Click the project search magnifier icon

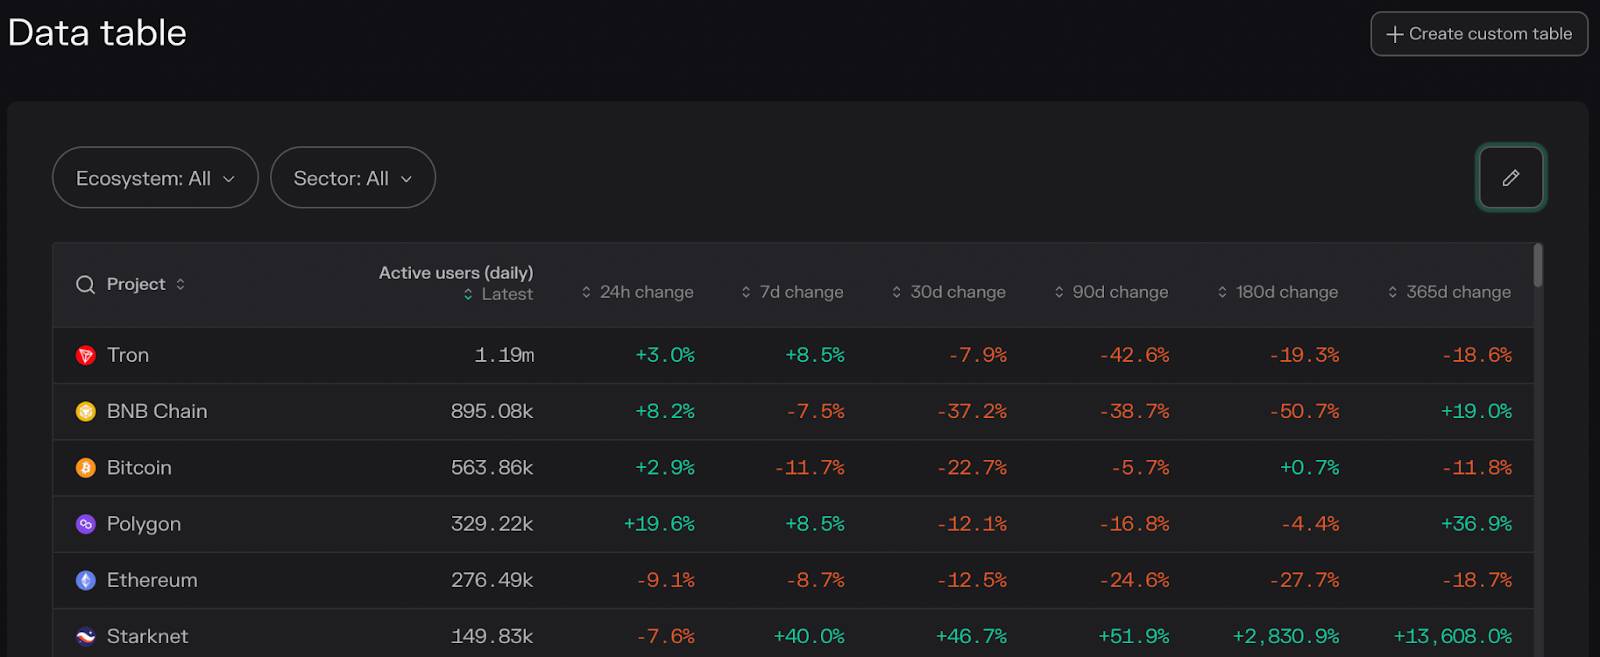pyautogui.click(x=86, y=284)
